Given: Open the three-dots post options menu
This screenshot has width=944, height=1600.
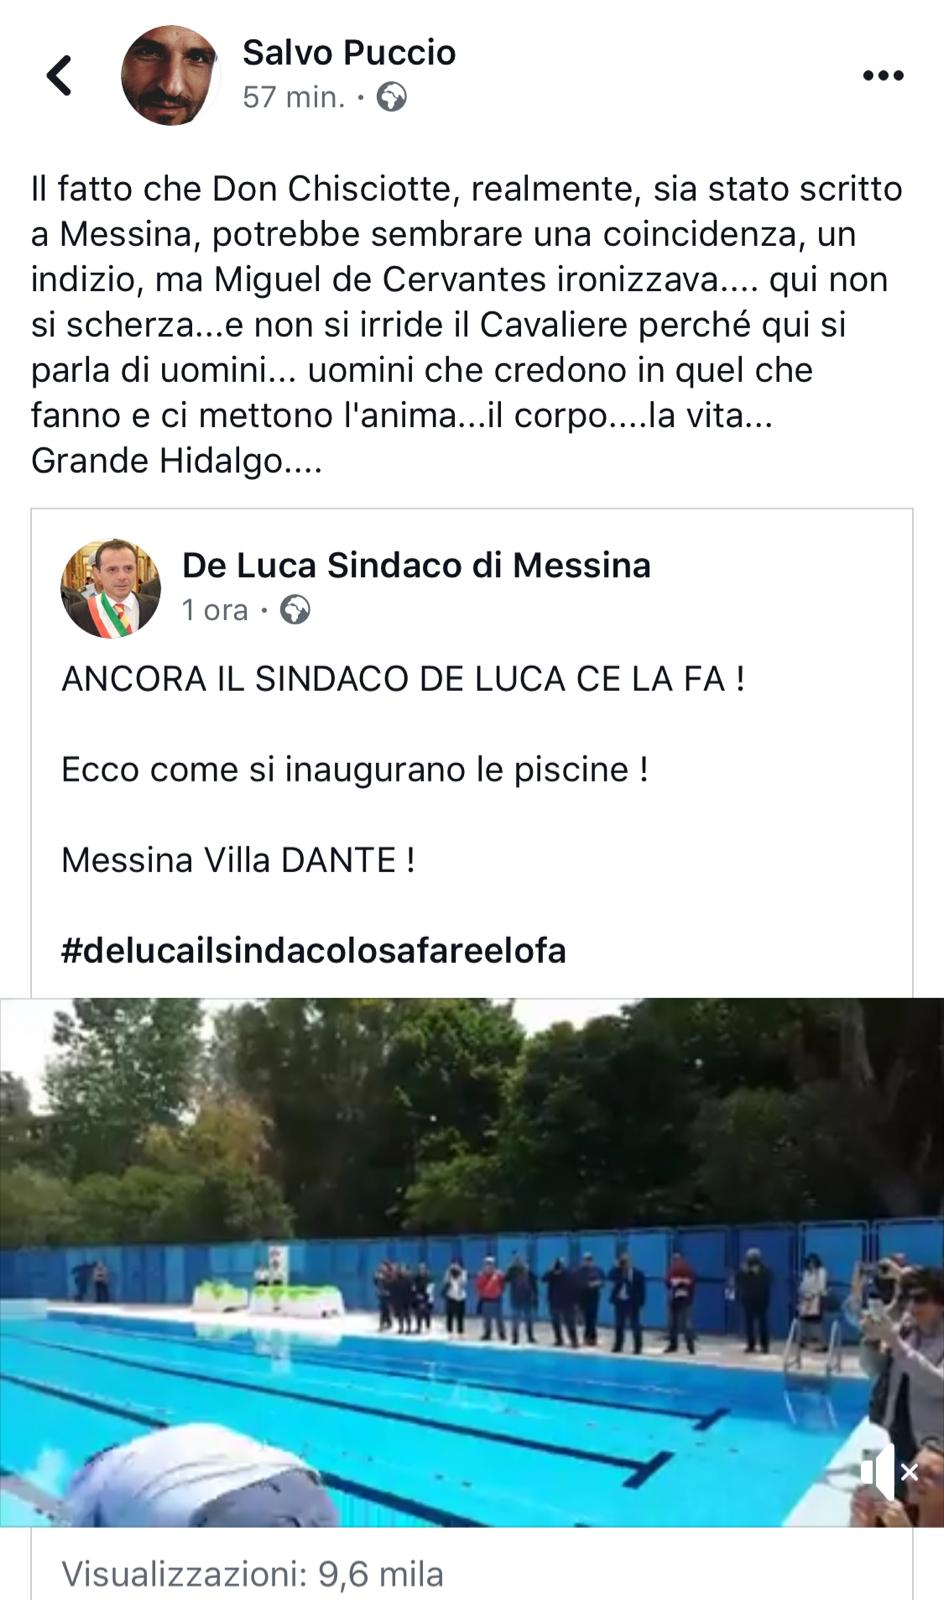Looking at the screenshot, I should tap(883, 76).
